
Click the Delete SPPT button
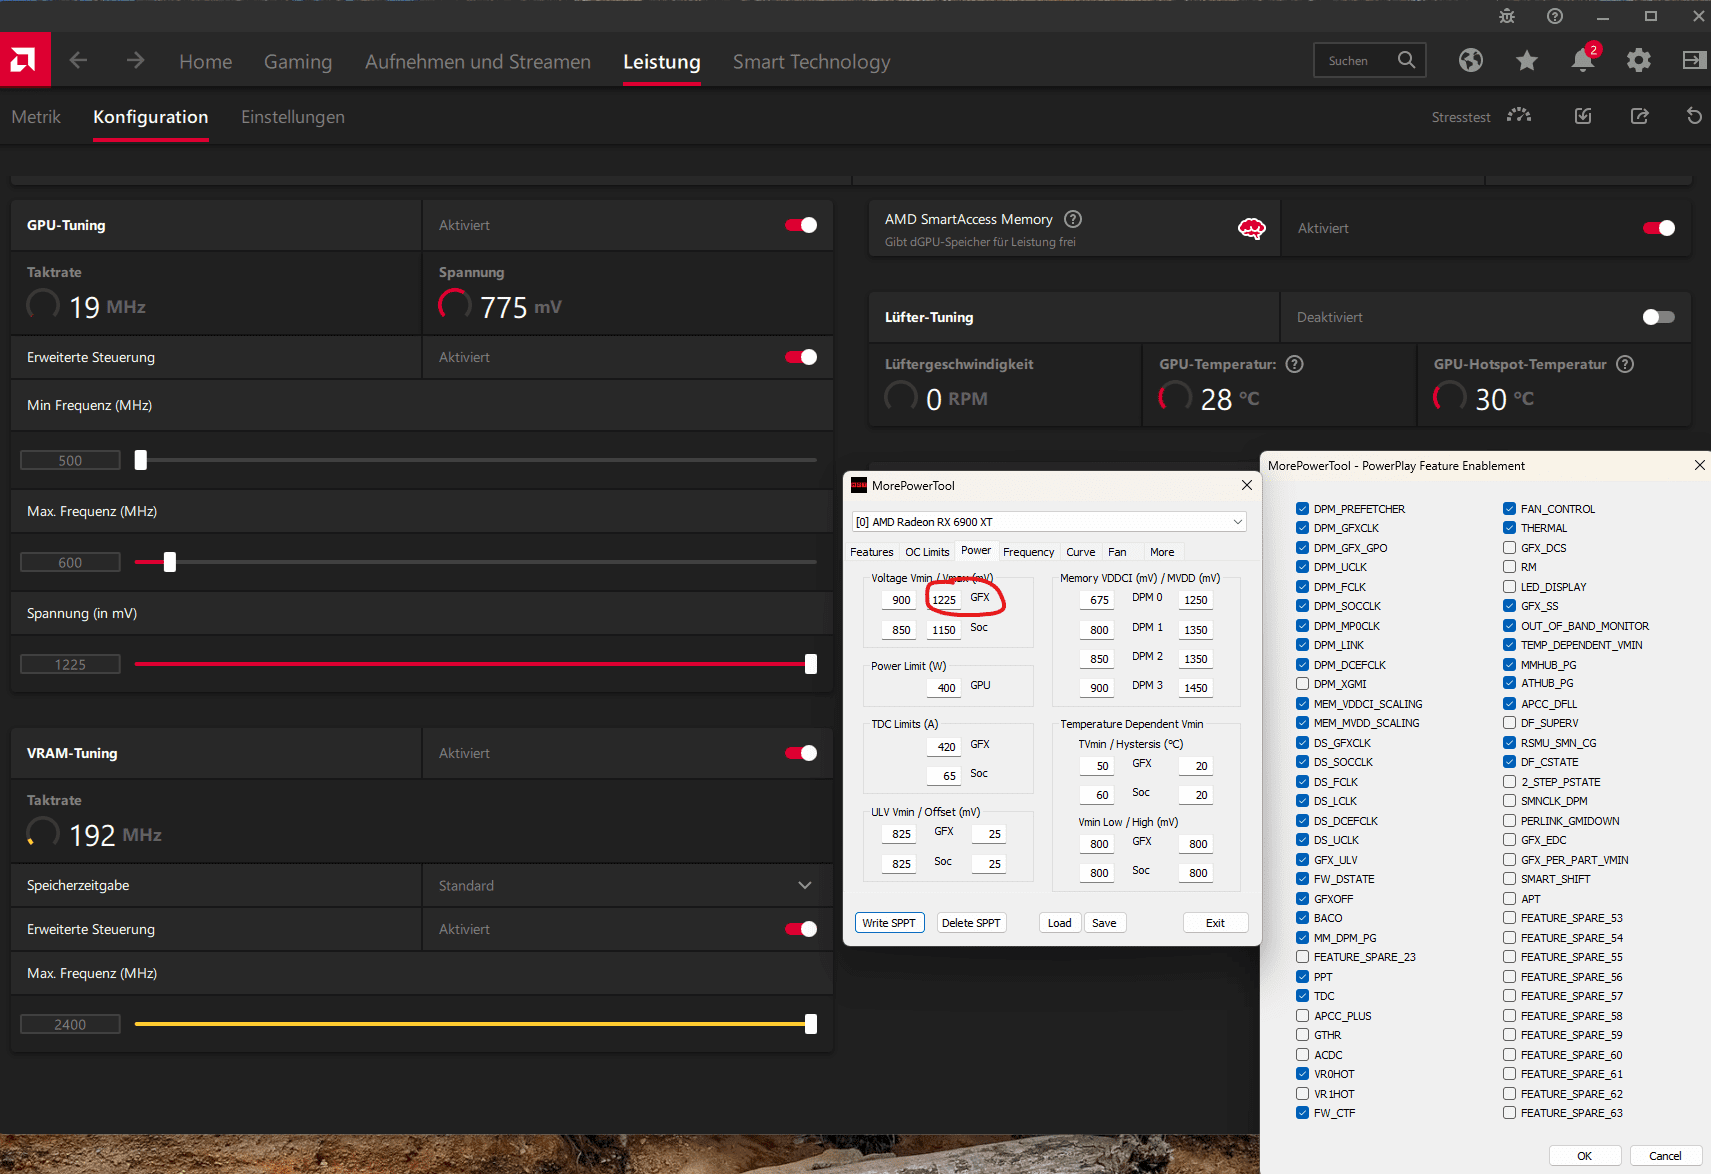pos(971,923)
